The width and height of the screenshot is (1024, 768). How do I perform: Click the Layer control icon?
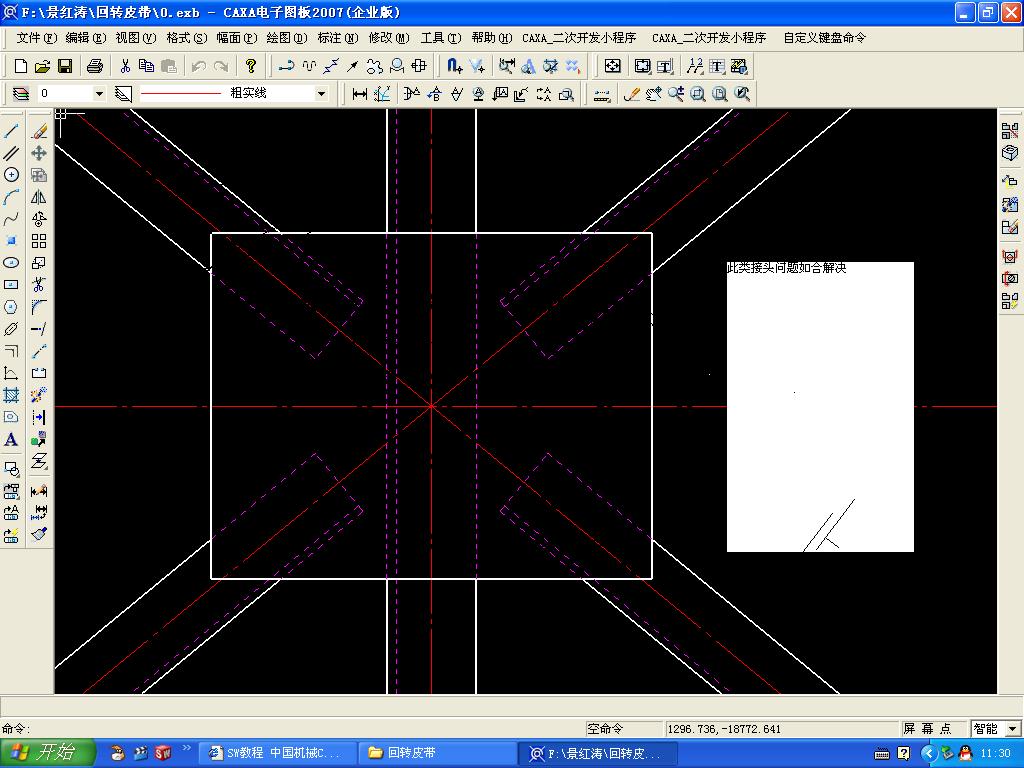21,94
